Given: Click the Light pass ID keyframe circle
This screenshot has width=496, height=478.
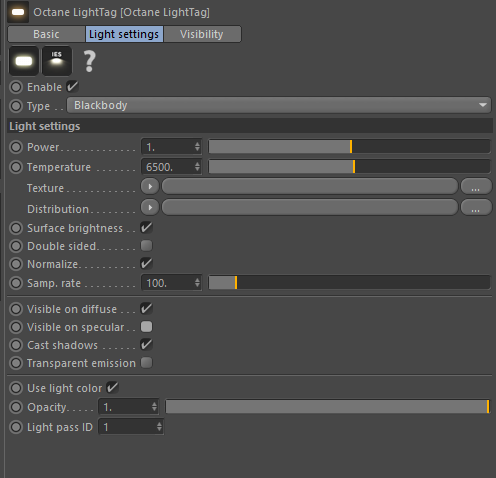Looking at the screenshot, I should (16, 427).
